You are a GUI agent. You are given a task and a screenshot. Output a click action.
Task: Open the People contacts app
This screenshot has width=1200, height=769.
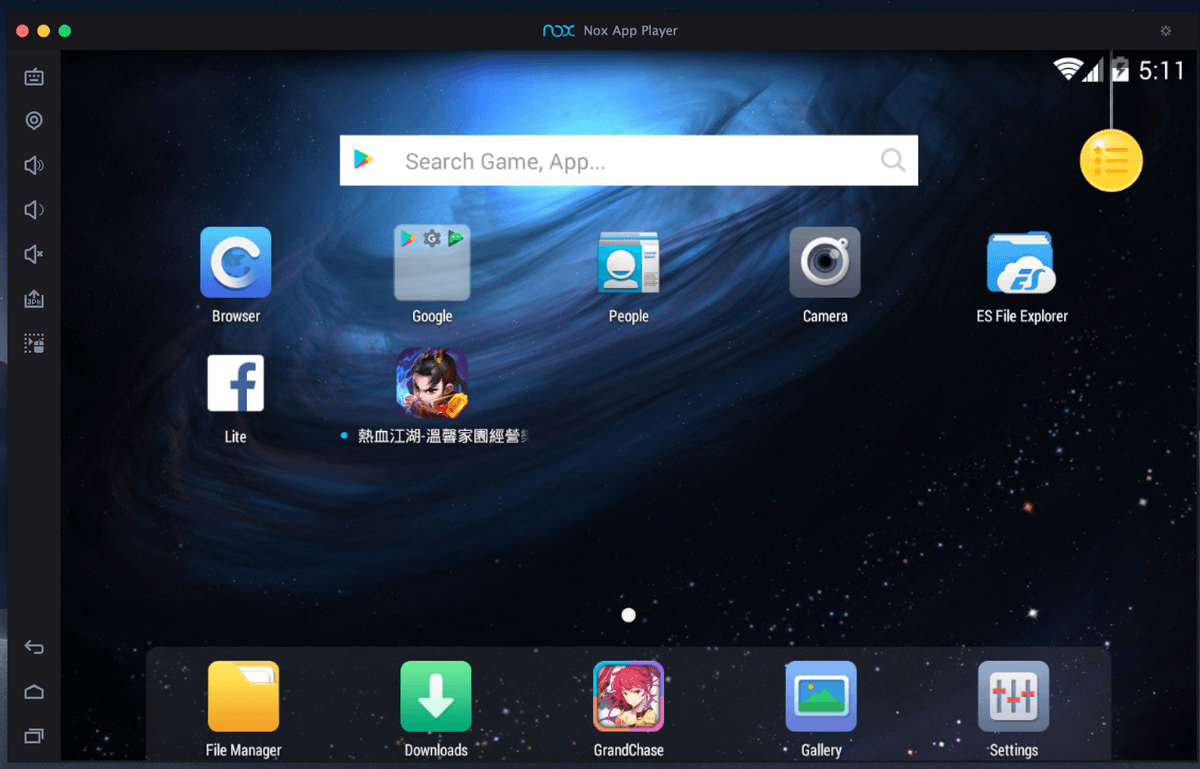point(628,262)
